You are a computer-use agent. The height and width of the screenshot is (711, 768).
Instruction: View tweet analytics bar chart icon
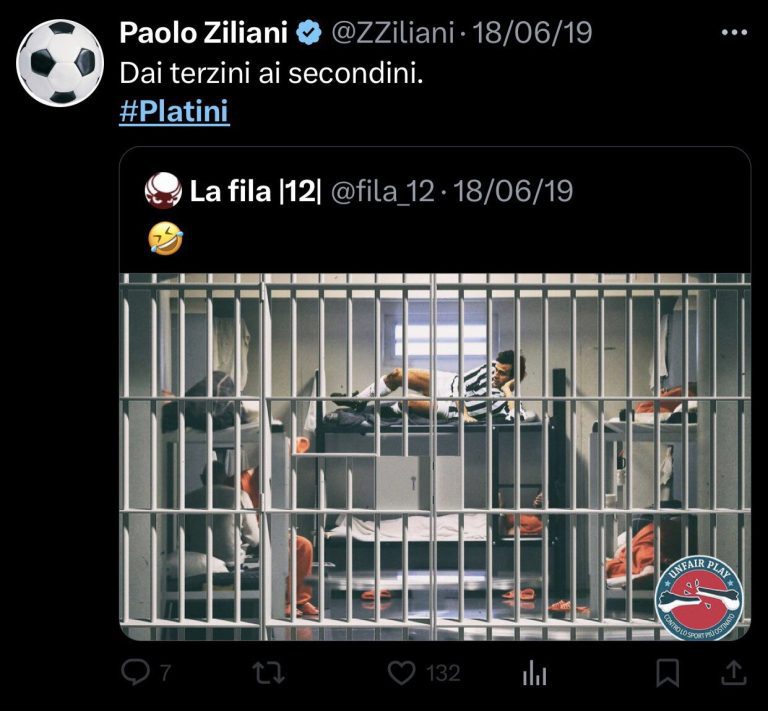coord(534,673)
